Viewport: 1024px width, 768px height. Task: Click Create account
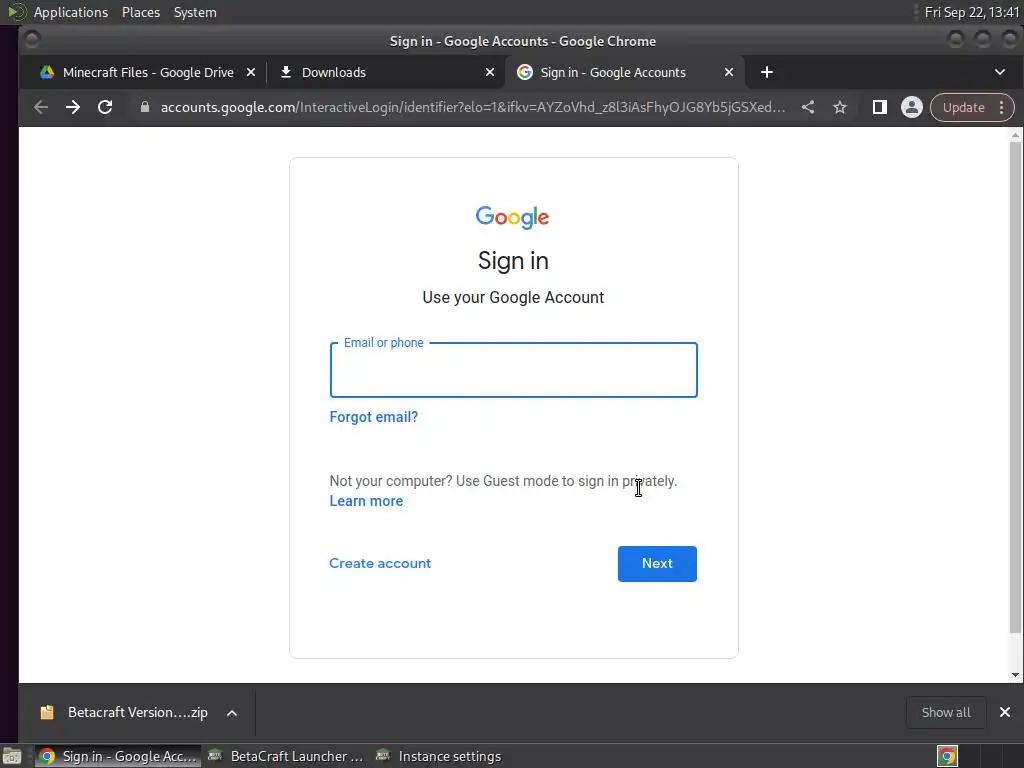pyautogui.click(x=380, y=563)
